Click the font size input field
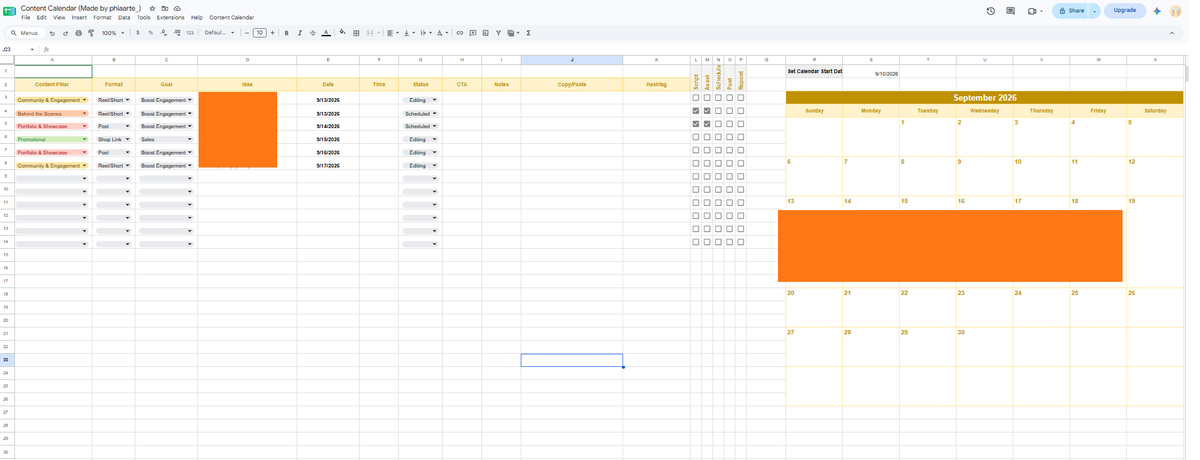The height and width of the screenshot is (460, 1200). coord(260,33)
